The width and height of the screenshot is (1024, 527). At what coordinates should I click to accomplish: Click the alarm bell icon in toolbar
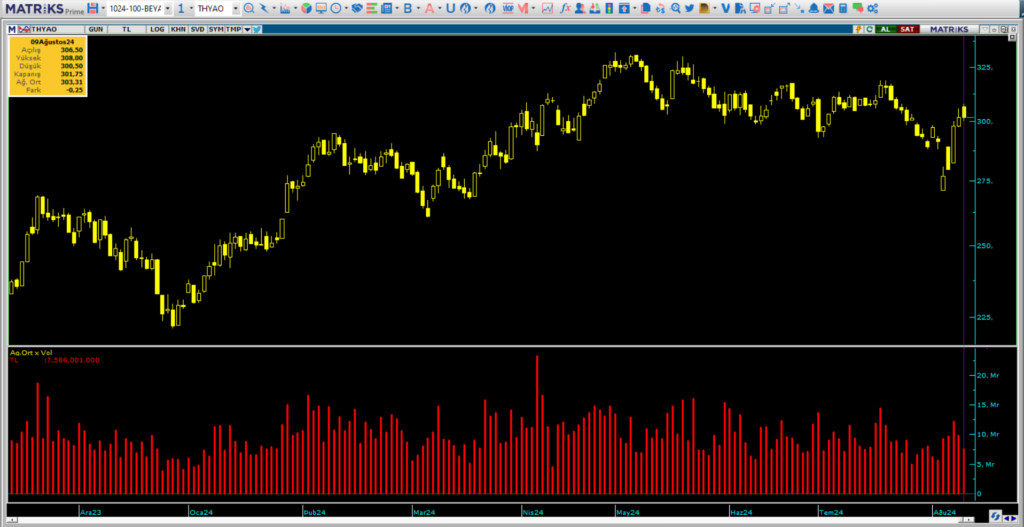coord(814,8)
